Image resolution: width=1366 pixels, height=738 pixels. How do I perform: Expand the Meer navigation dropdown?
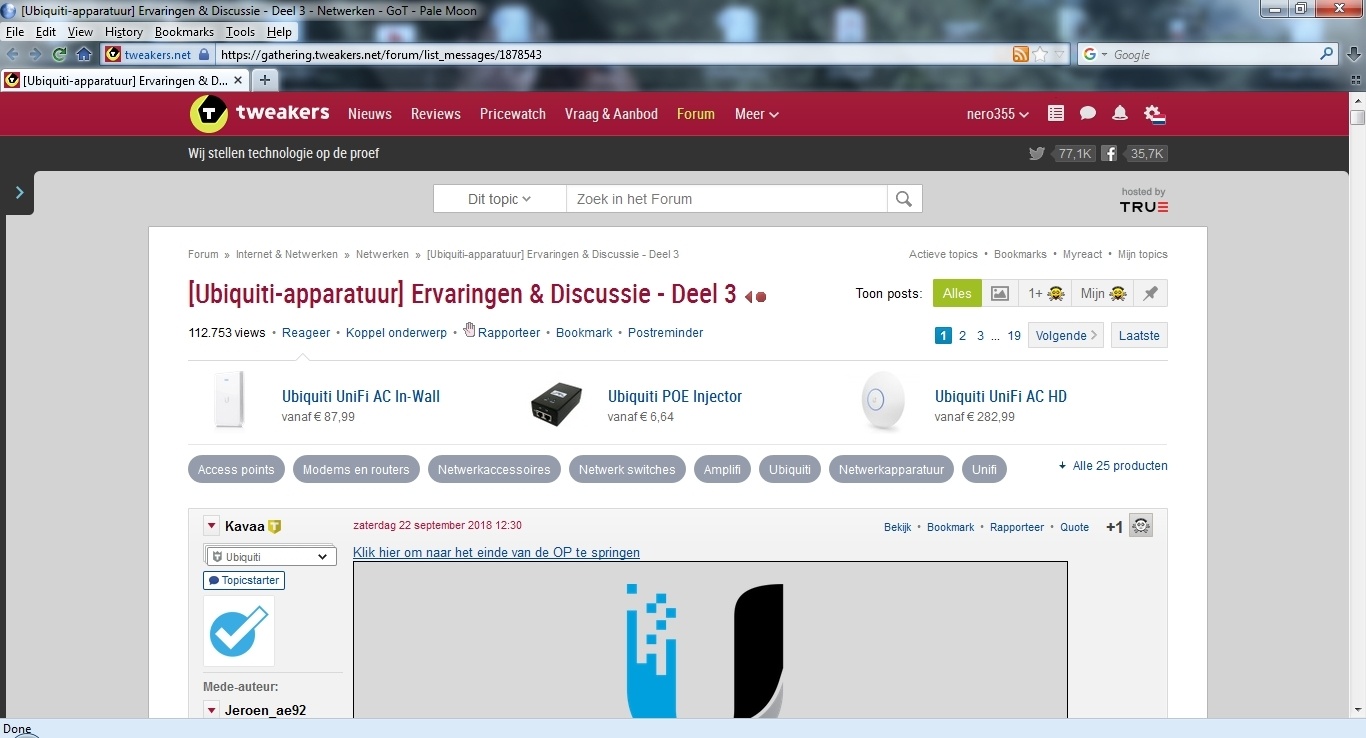(756, 114)
